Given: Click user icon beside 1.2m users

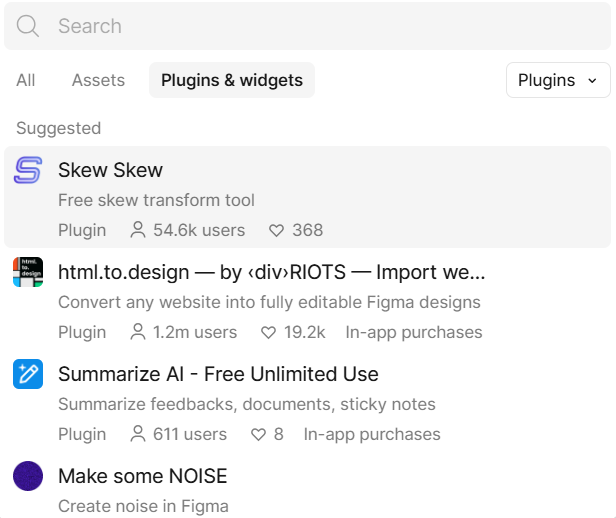Looking at the screenshot, I should point(138,332).
